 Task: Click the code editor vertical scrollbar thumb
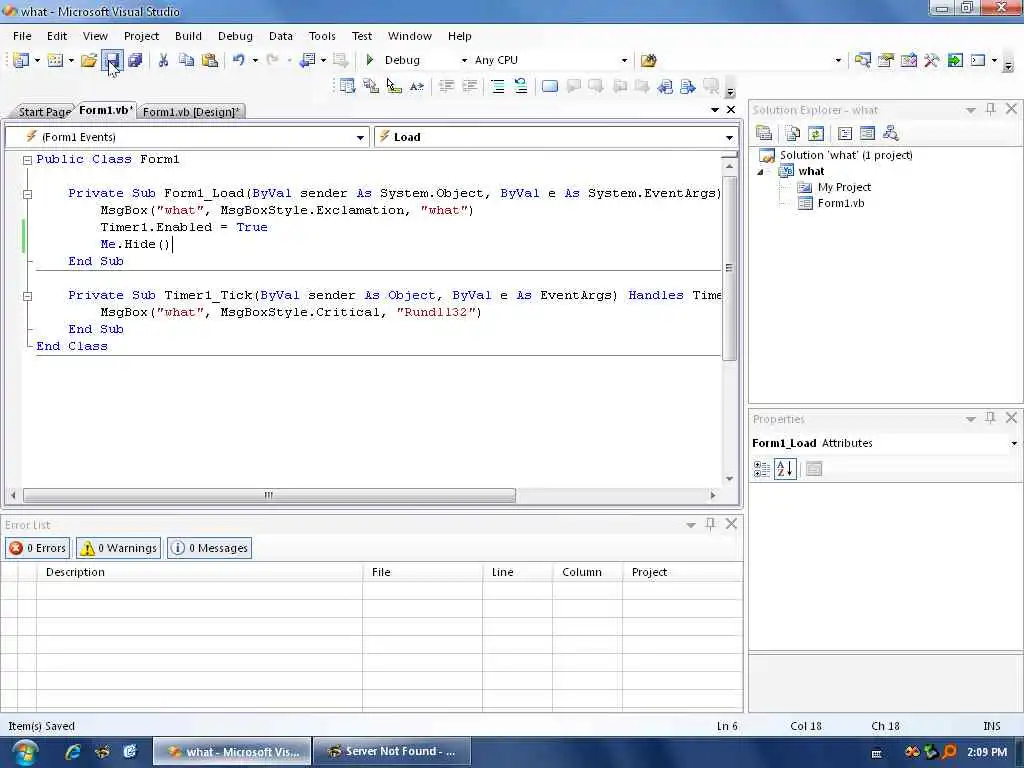pyautogui.click(x=729, y=267)
